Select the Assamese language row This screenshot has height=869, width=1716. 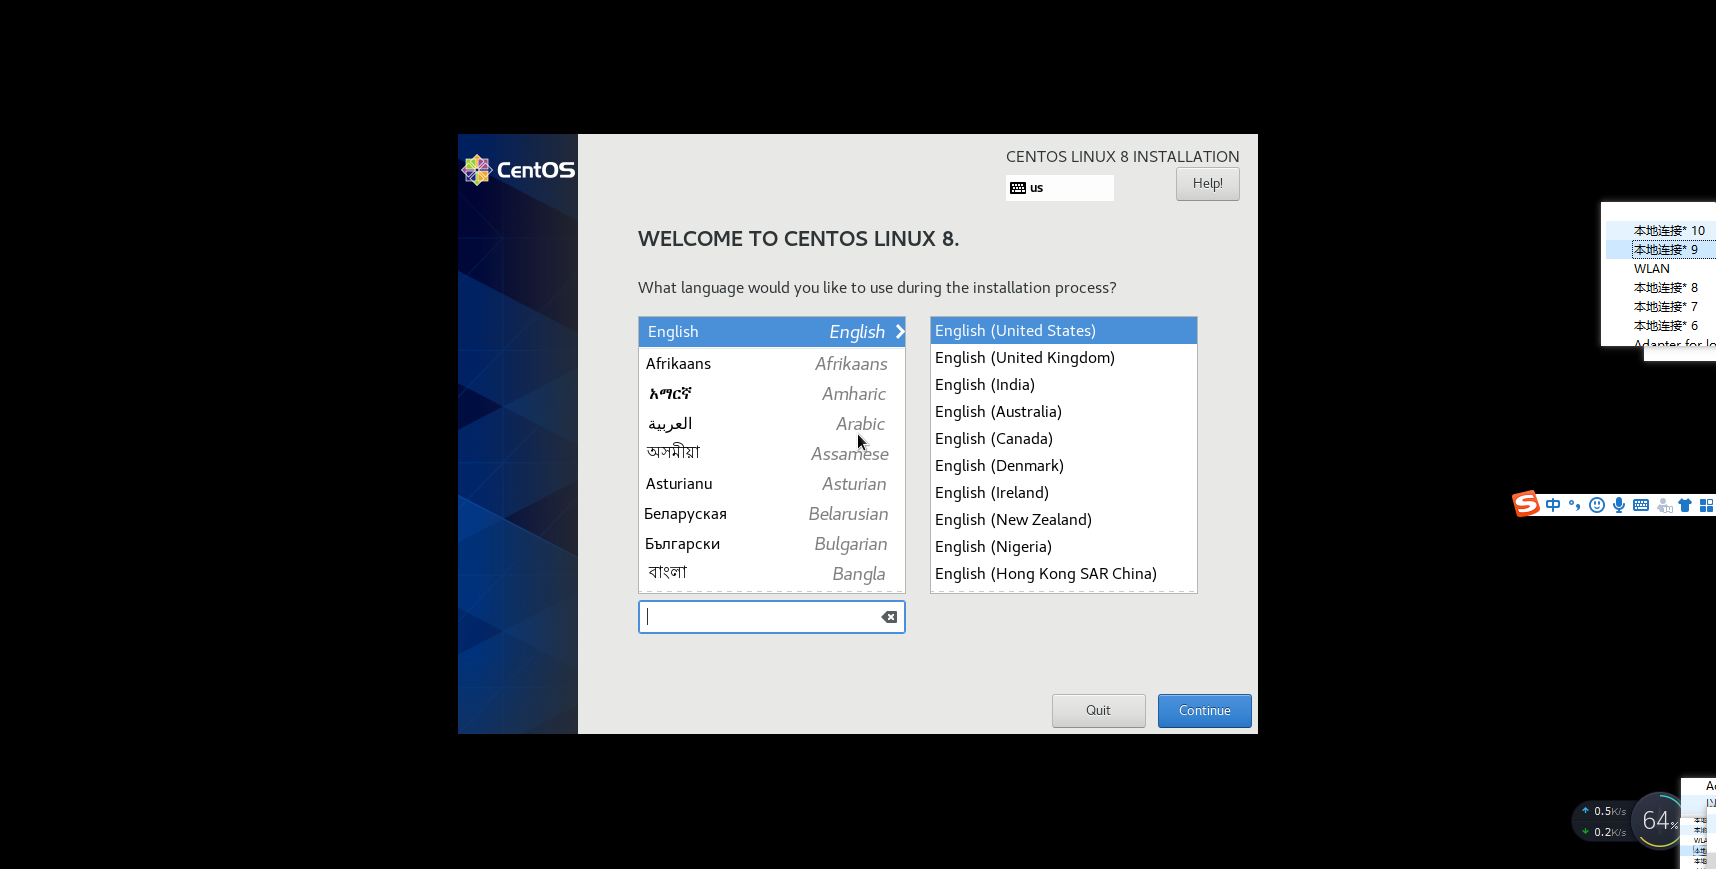coord(772,454)
